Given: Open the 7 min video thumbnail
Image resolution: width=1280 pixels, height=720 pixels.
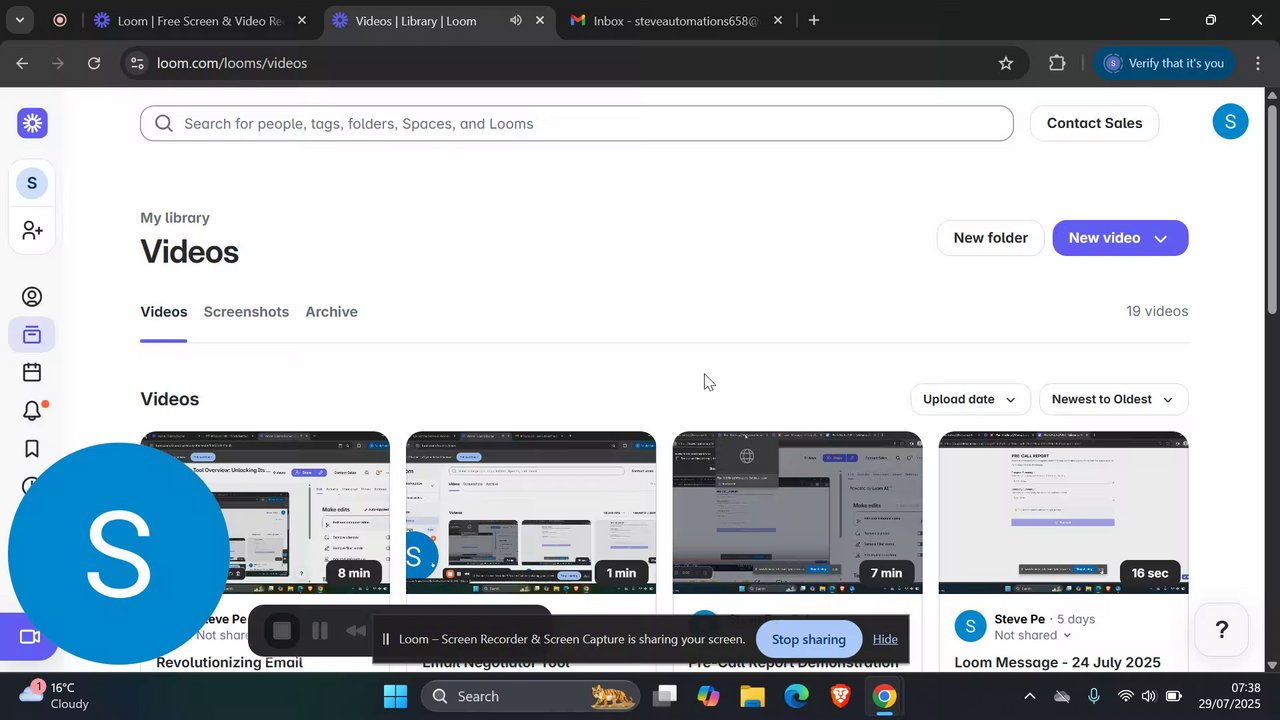Looking at the screenshot, I should point(797,512).
